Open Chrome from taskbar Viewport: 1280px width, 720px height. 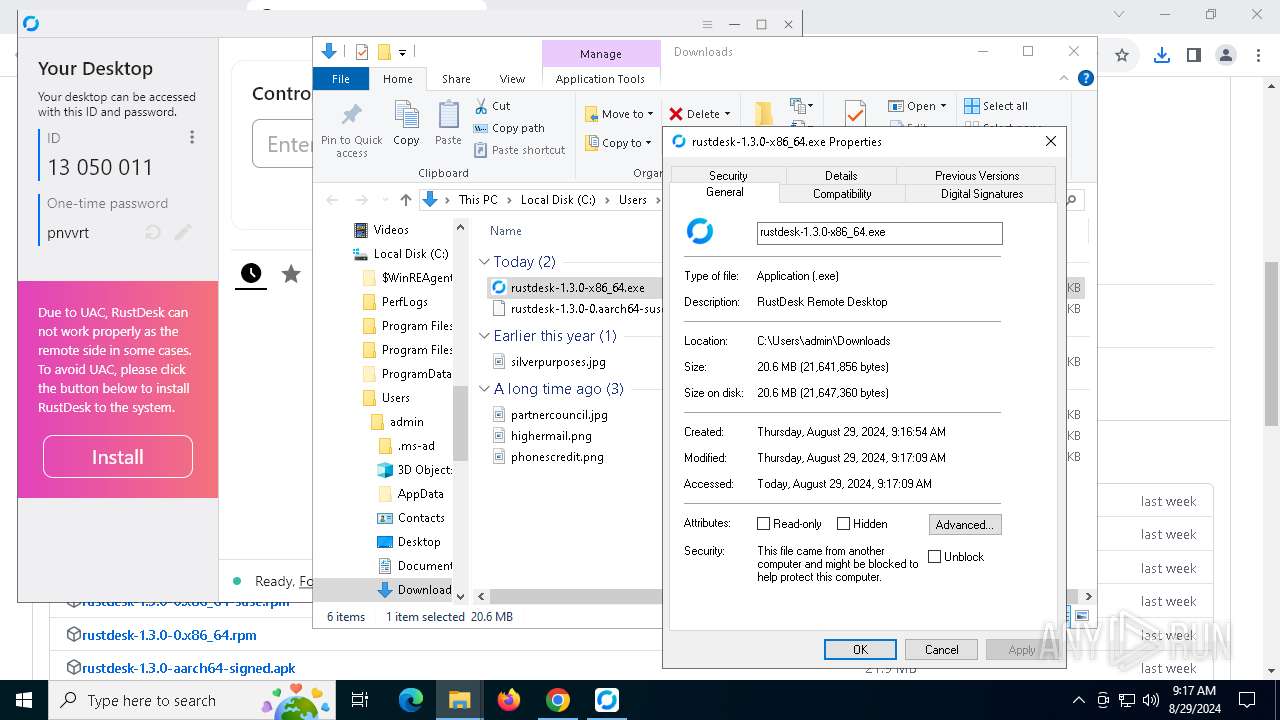click(x=558, y=700)
